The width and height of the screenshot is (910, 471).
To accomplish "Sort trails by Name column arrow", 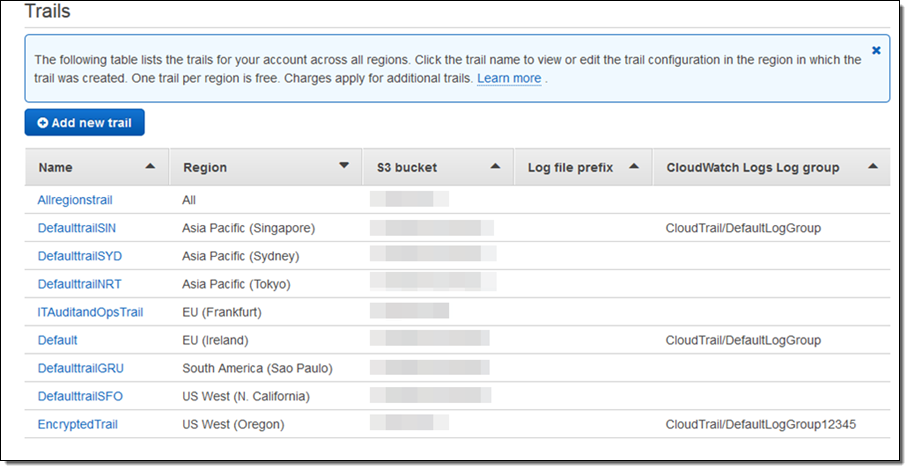I will point(150,167).
